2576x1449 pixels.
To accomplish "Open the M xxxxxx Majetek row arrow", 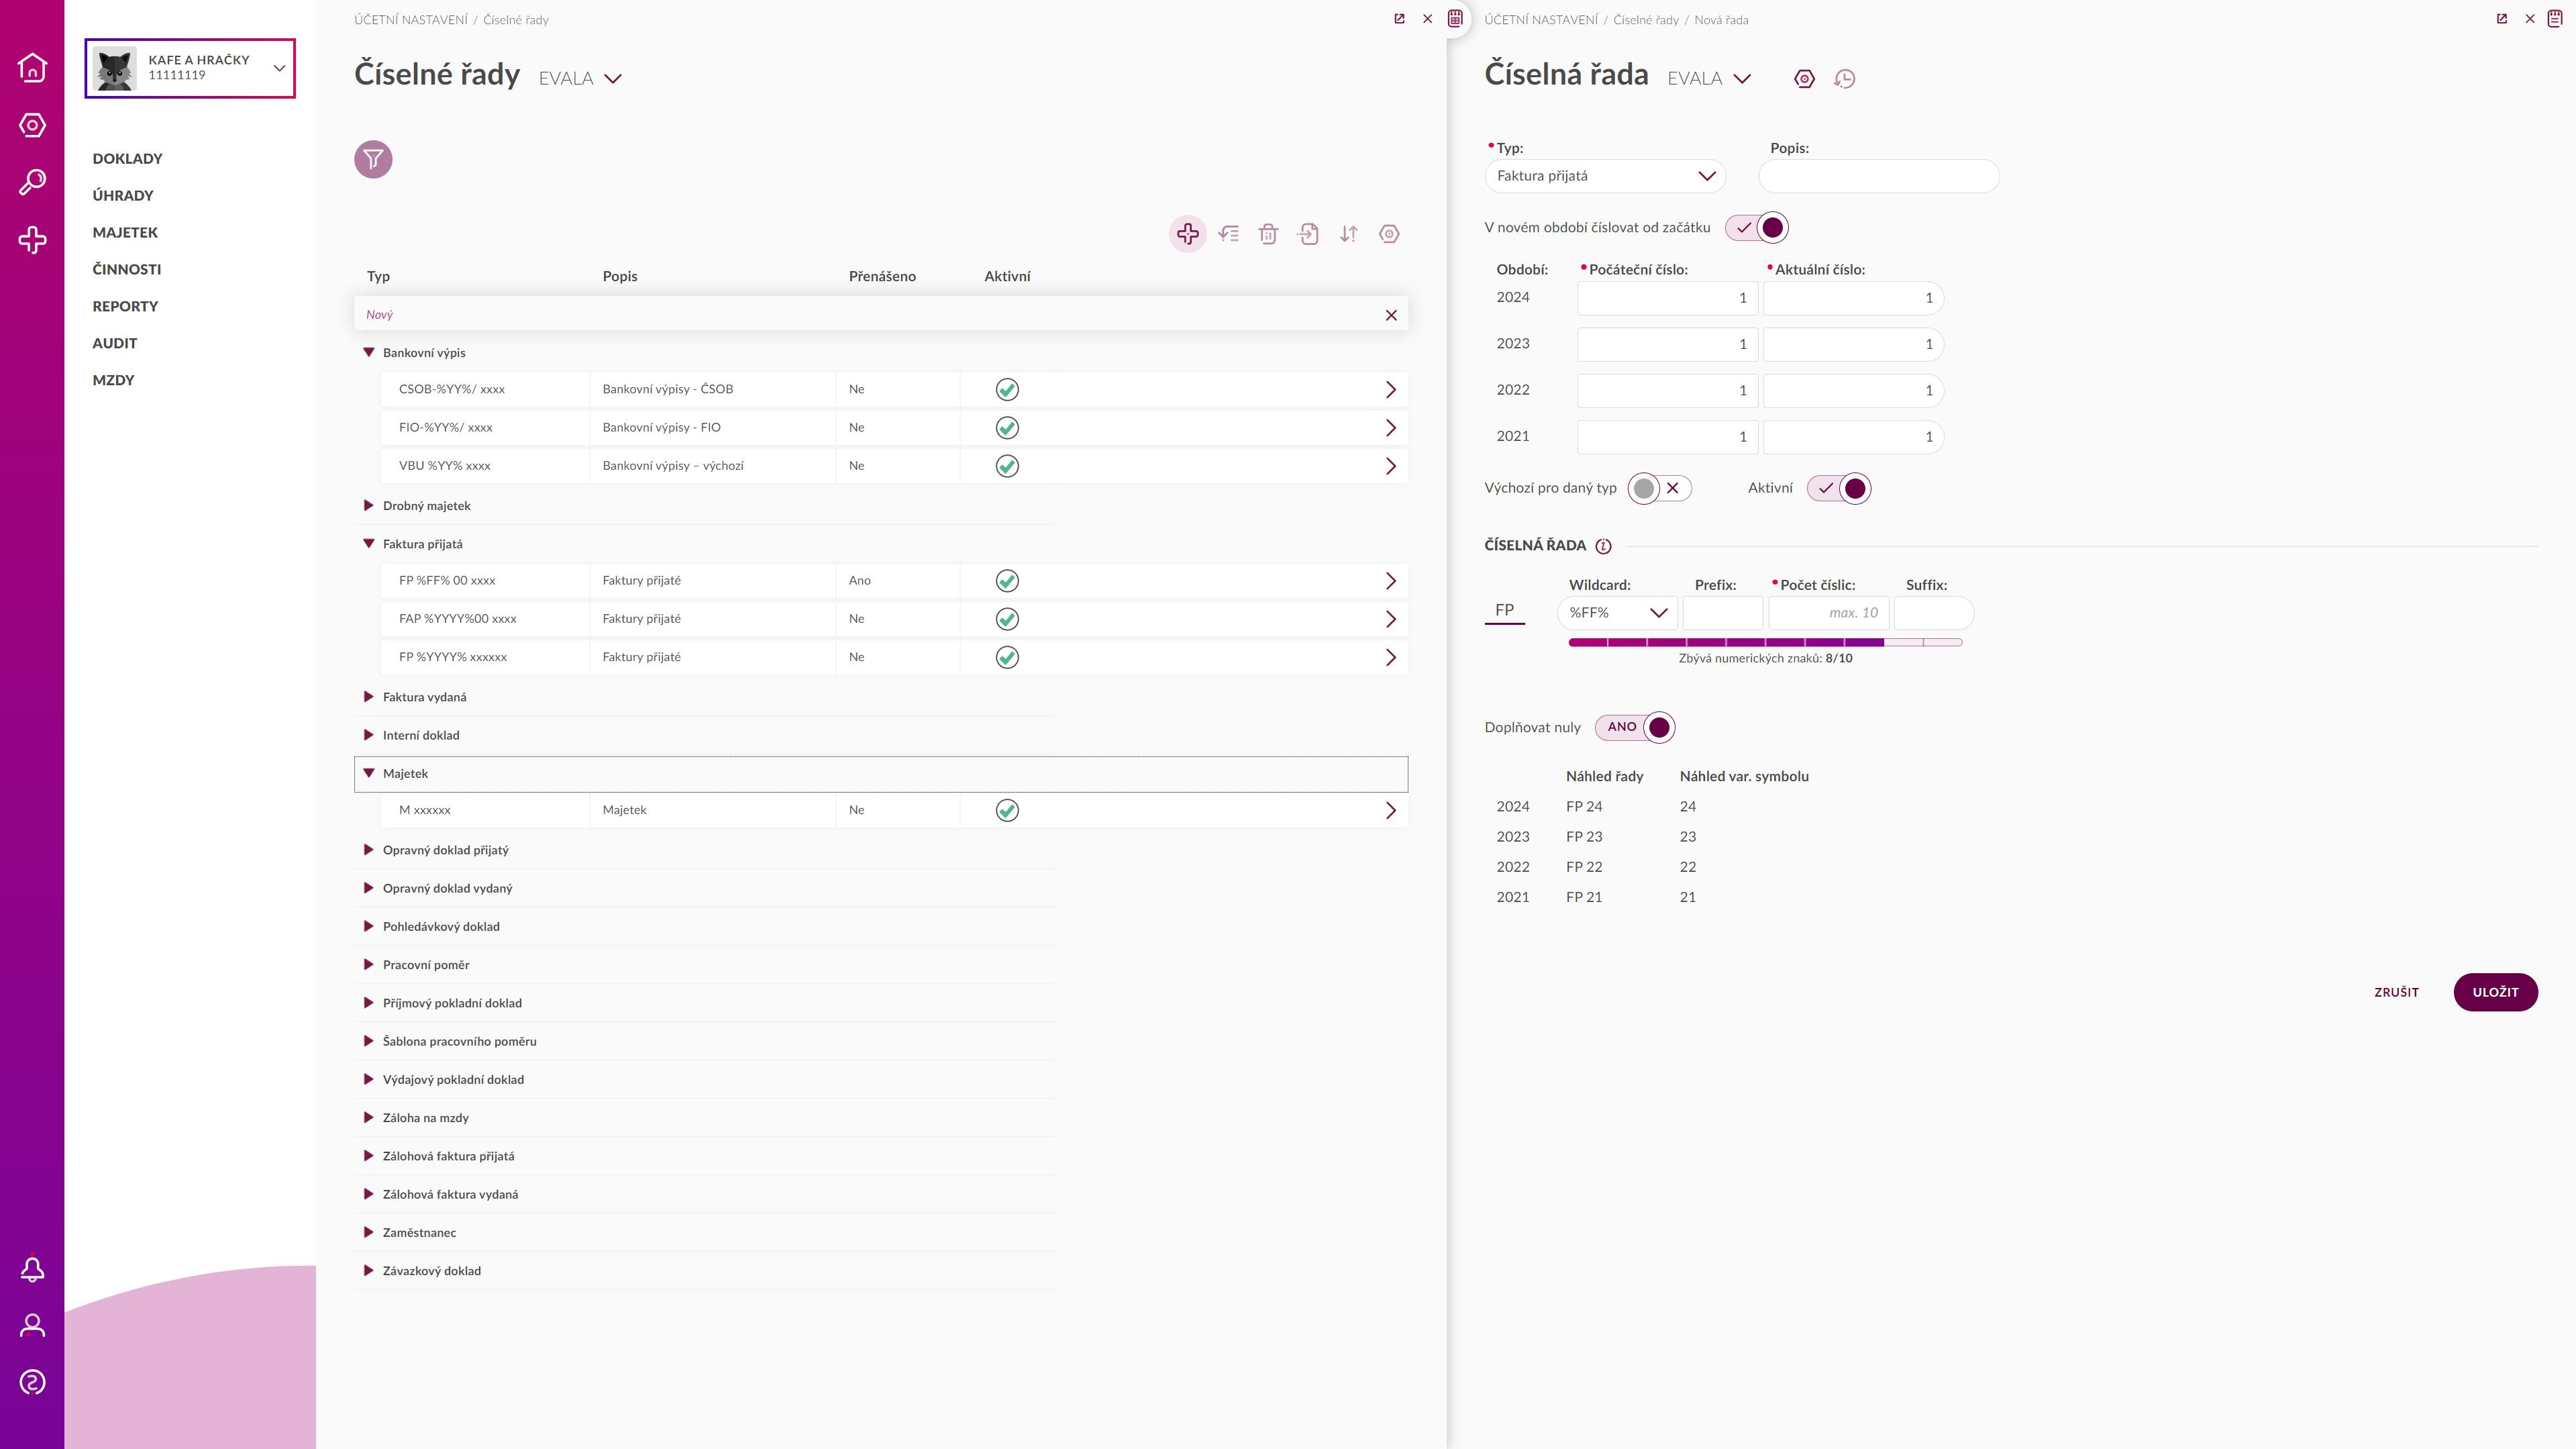I will 1390,811.
